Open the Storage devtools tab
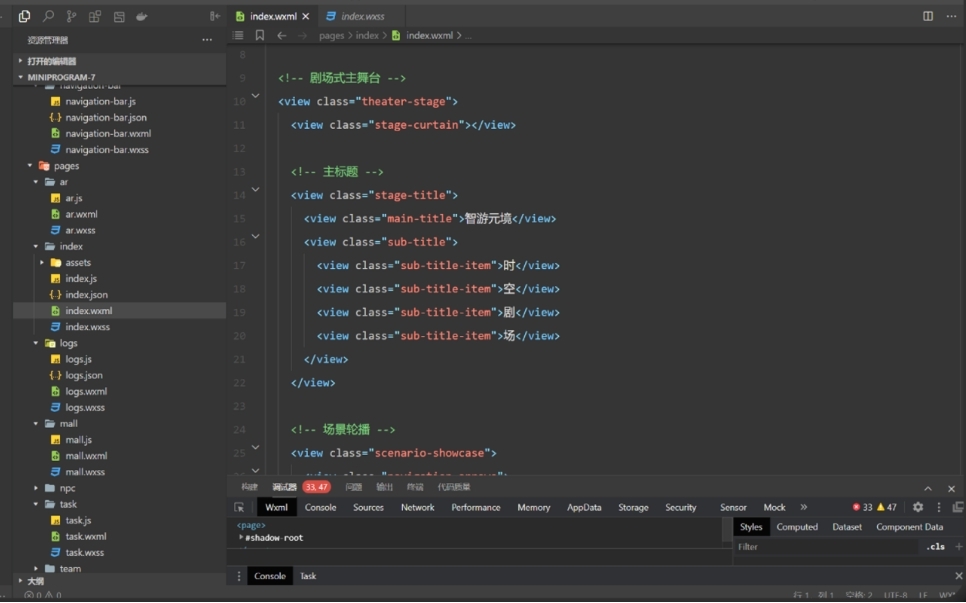The width and height of the screenshot is (966, 603). coord(633,508)
